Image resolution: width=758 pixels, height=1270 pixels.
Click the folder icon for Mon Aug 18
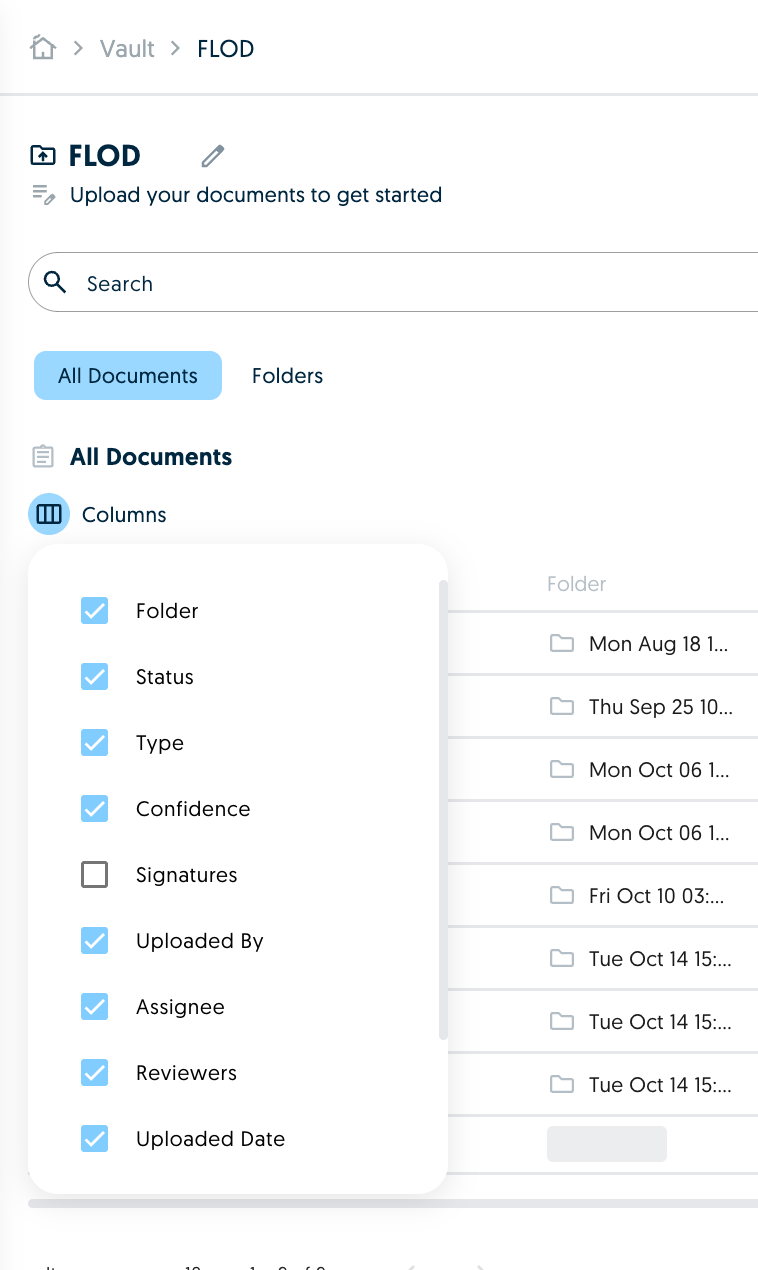click(x=562, y=643)
